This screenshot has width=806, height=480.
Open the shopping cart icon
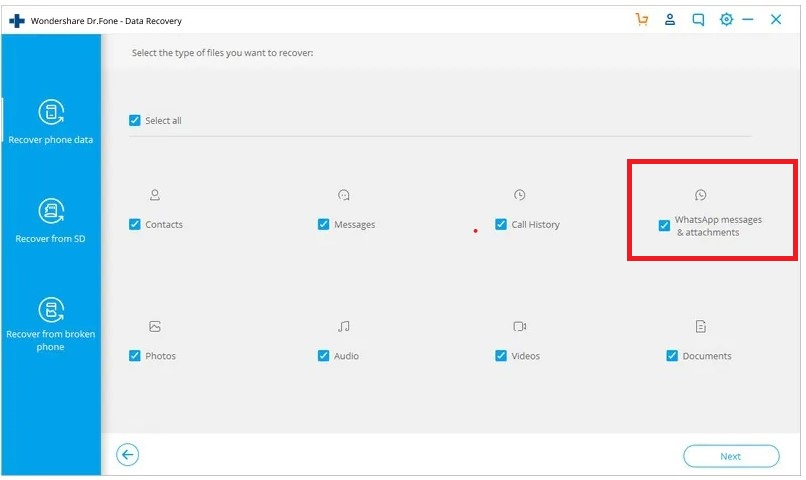[x=642, y=20]
